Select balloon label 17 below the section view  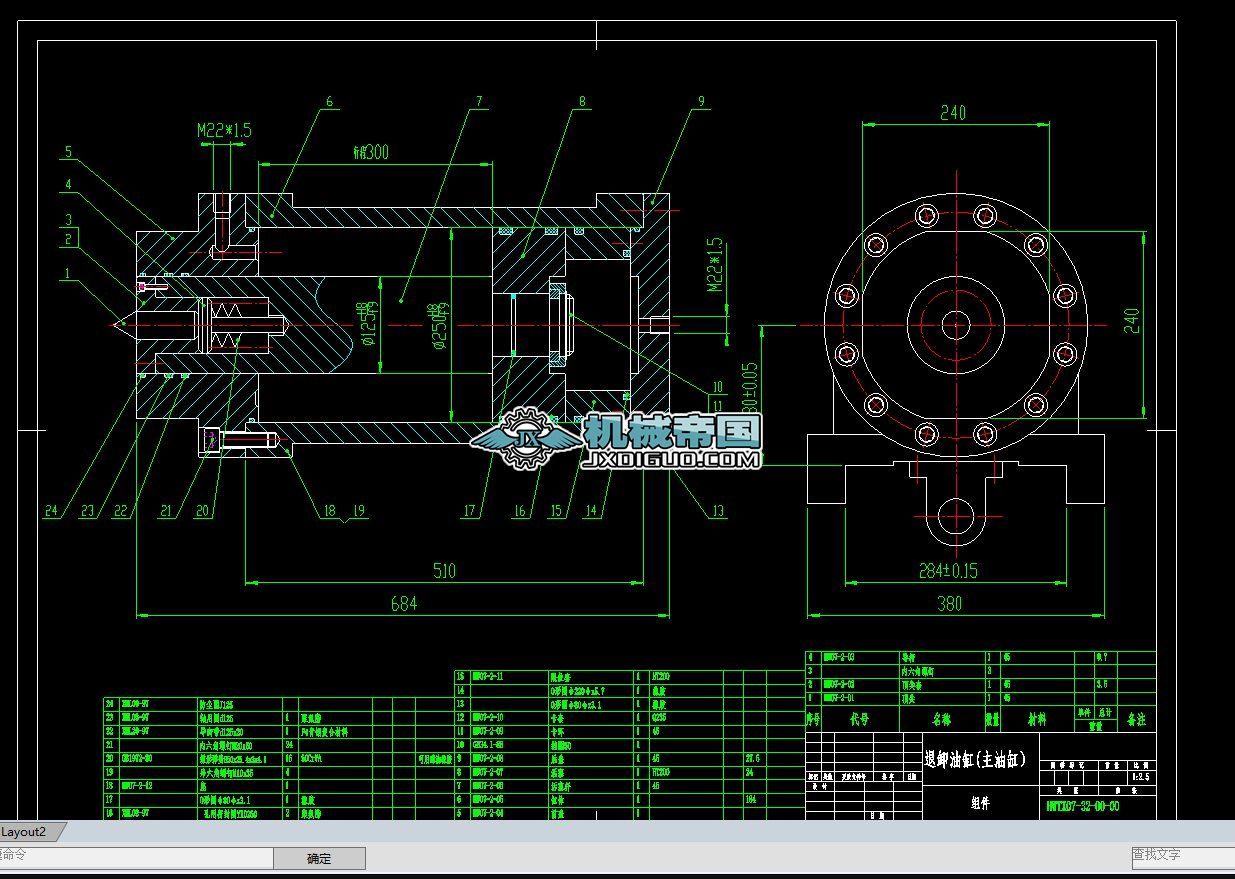pyautogui.click(x=469, y=511)
